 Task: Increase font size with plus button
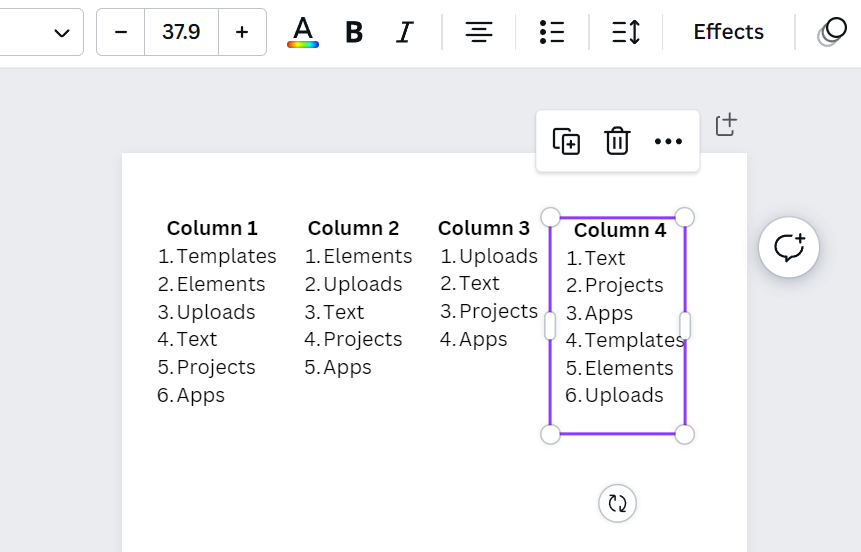(x=242, y=32)
